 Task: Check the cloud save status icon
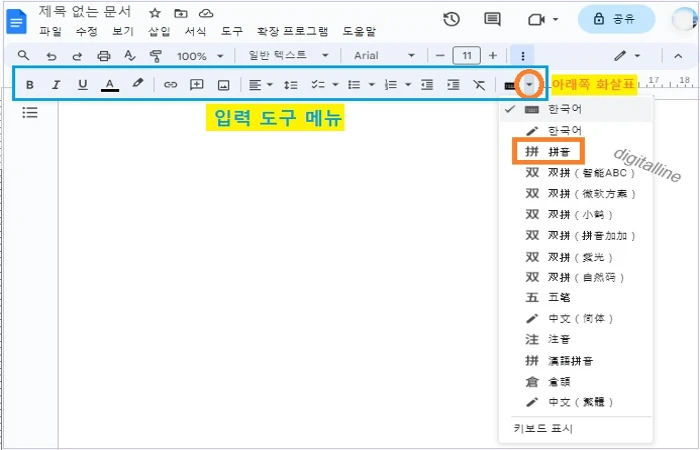(206, 13)
